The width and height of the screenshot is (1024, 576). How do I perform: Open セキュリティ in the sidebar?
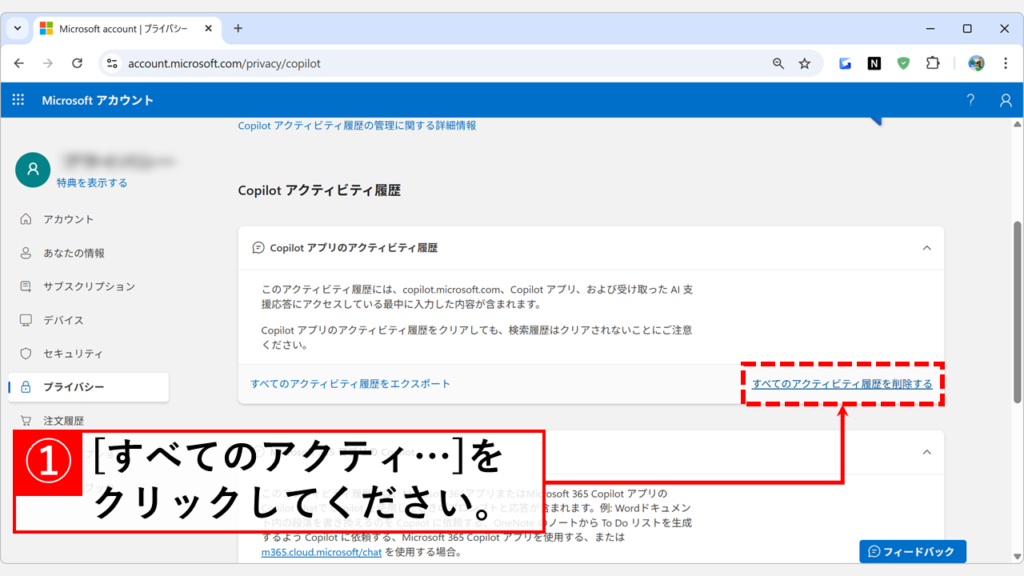pyautogui.click(x=72, y=354)
